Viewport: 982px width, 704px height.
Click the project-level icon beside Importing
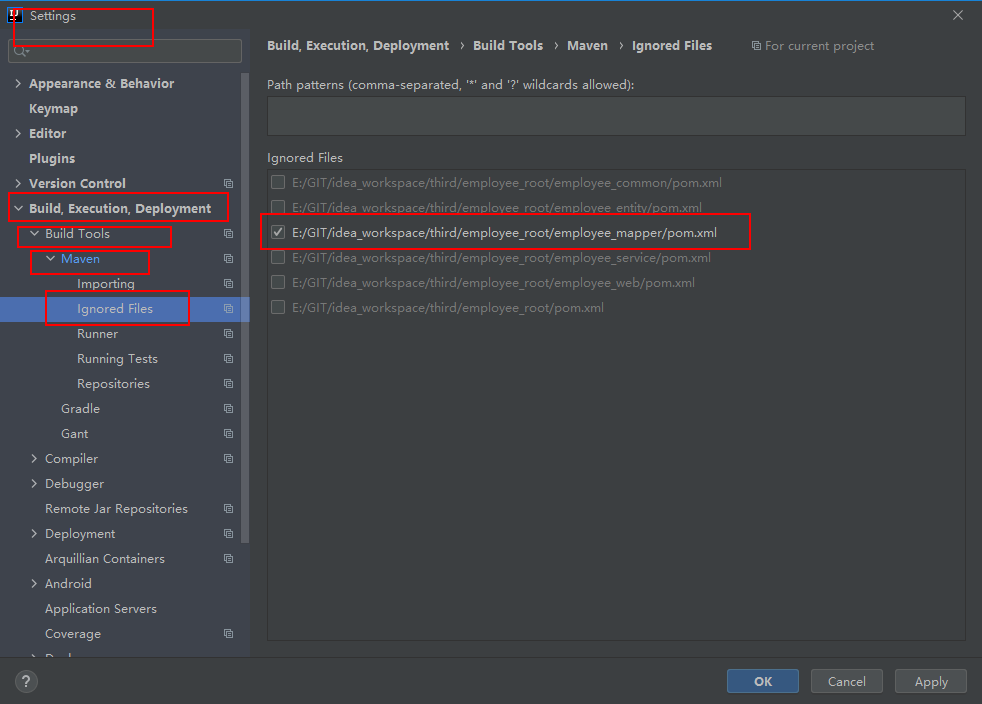coord(229,284)
